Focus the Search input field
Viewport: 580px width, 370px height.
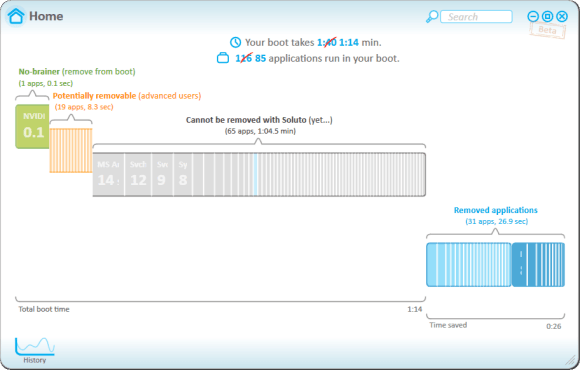[476, 17]
